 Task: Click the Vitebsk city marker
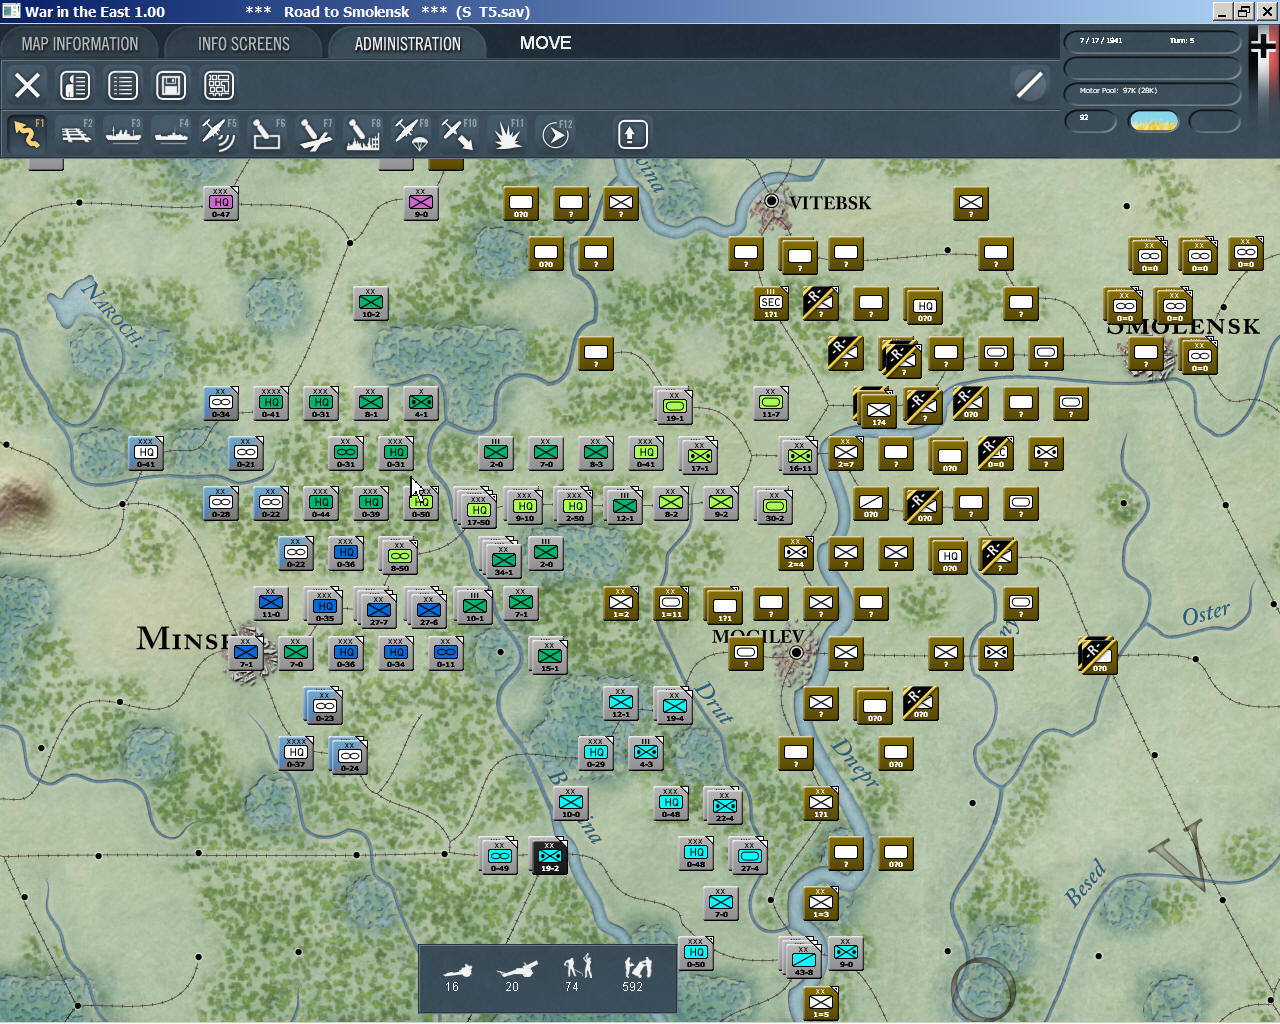tap(771, 201)
